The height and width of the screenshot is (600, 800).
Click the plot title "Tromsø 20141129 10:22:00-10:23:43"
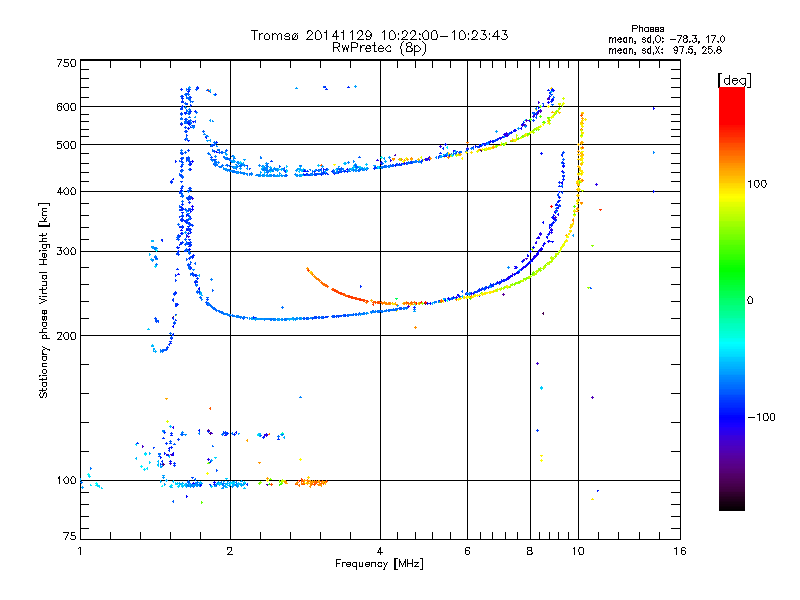point(379,35)
